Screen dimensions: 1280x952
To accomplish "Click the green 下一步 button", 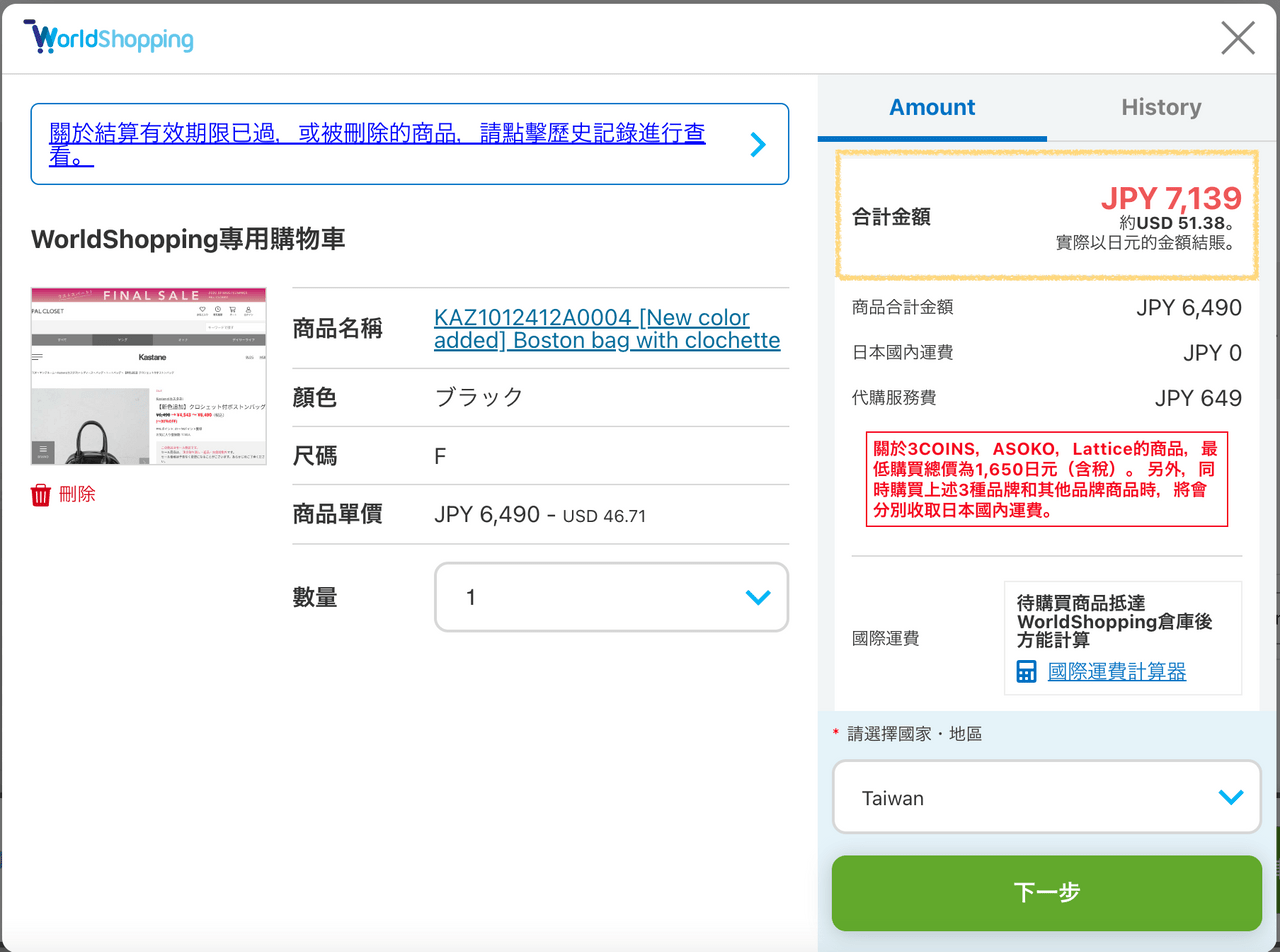I will point(1047,893).
